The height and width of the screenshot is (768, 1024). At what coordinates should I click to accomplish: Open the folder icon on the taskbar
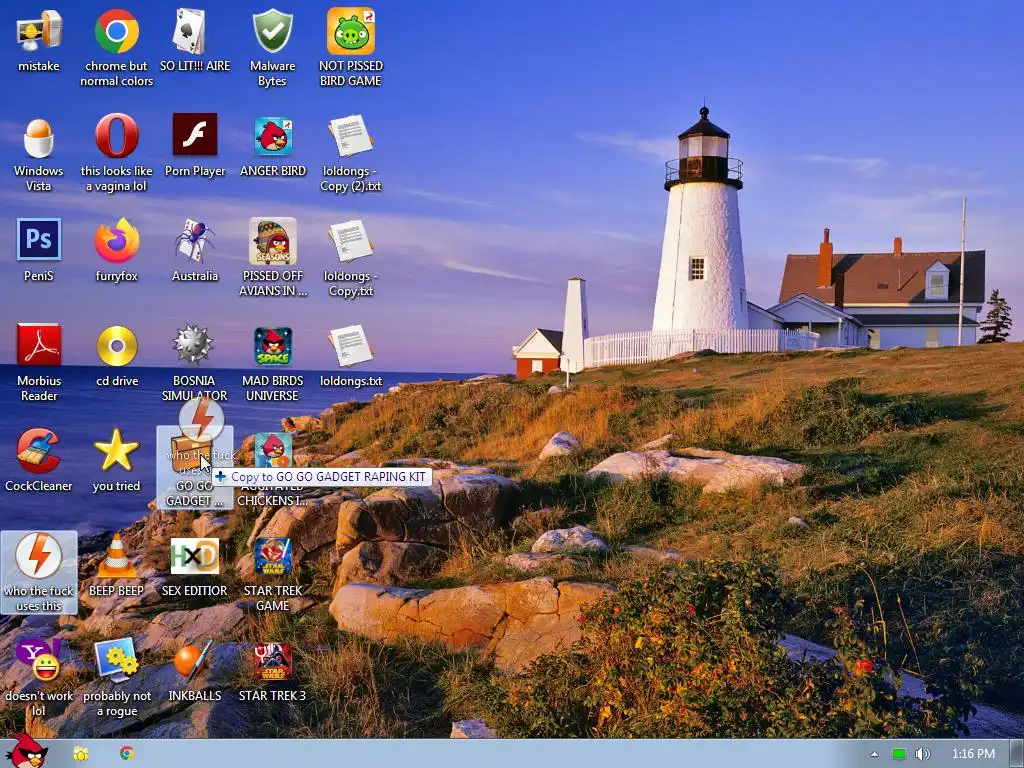pos(81,754)
